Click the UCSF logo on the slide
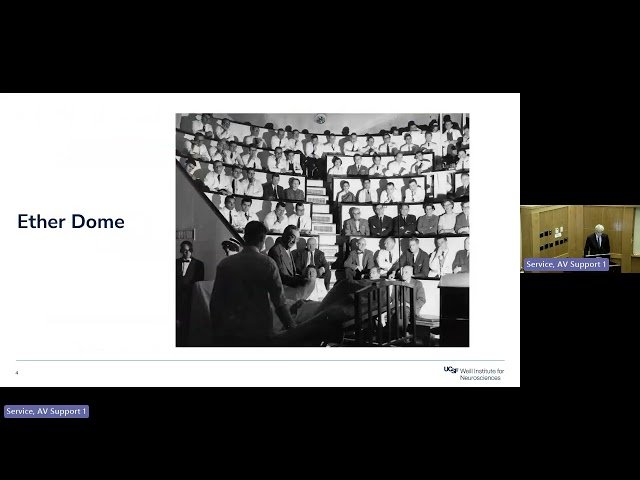The width and height of the screenshot is (640, 480). 450,371
